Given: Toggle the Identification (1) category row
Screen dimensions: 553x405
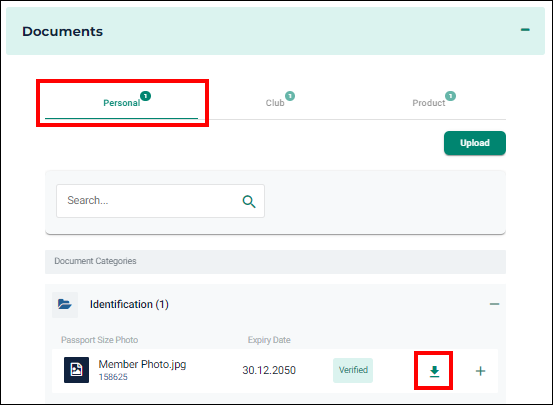Looking at the screenshot, I should click(x=275, y=304).
